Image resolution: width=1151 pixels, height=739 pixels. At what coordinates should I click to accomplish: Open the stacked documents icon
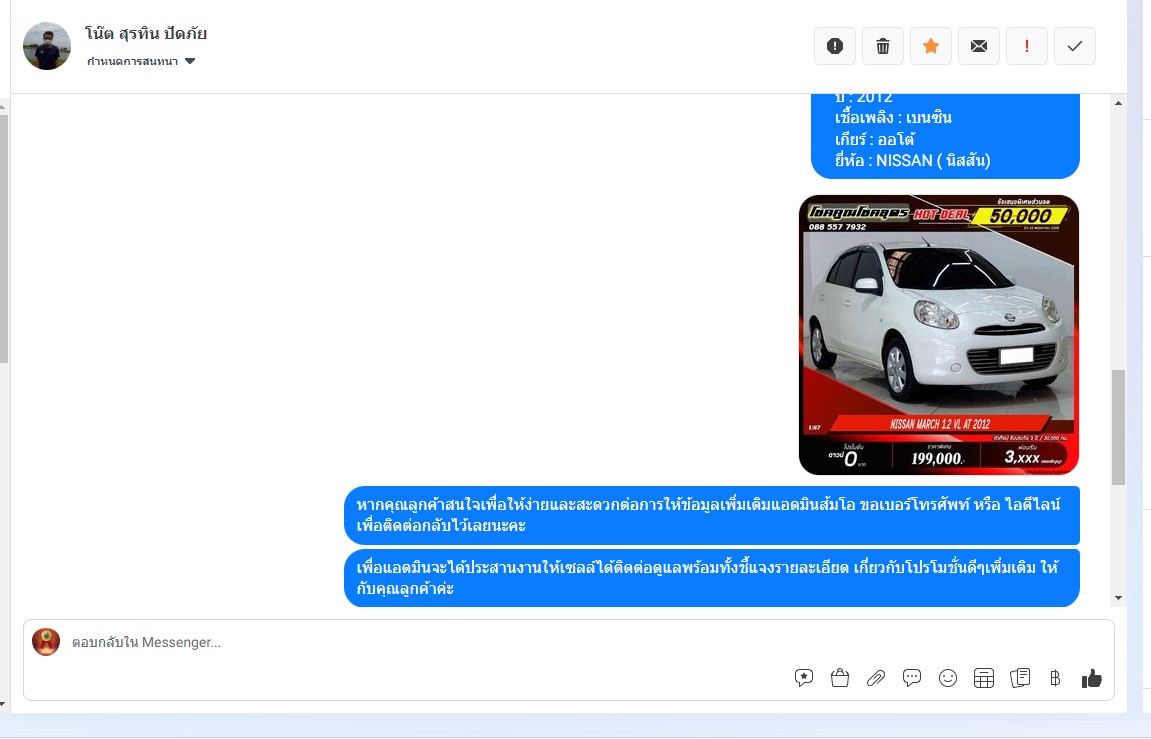pos(1020,678)
